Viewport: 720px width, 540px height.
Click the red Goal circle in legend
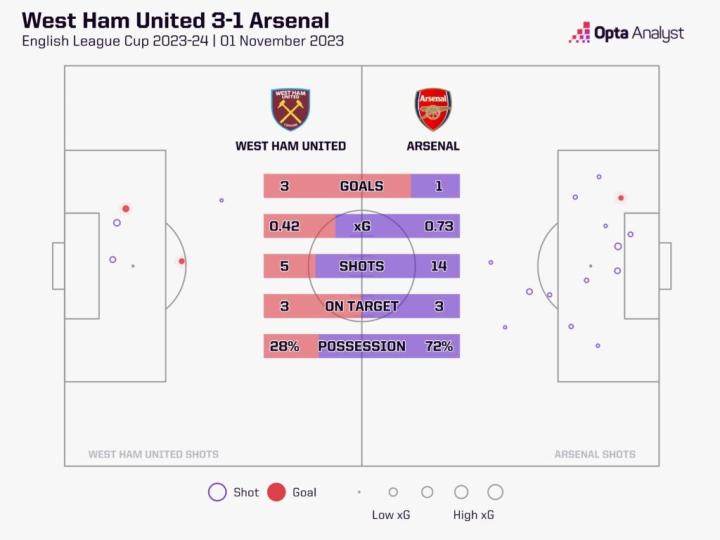[277, 492]
